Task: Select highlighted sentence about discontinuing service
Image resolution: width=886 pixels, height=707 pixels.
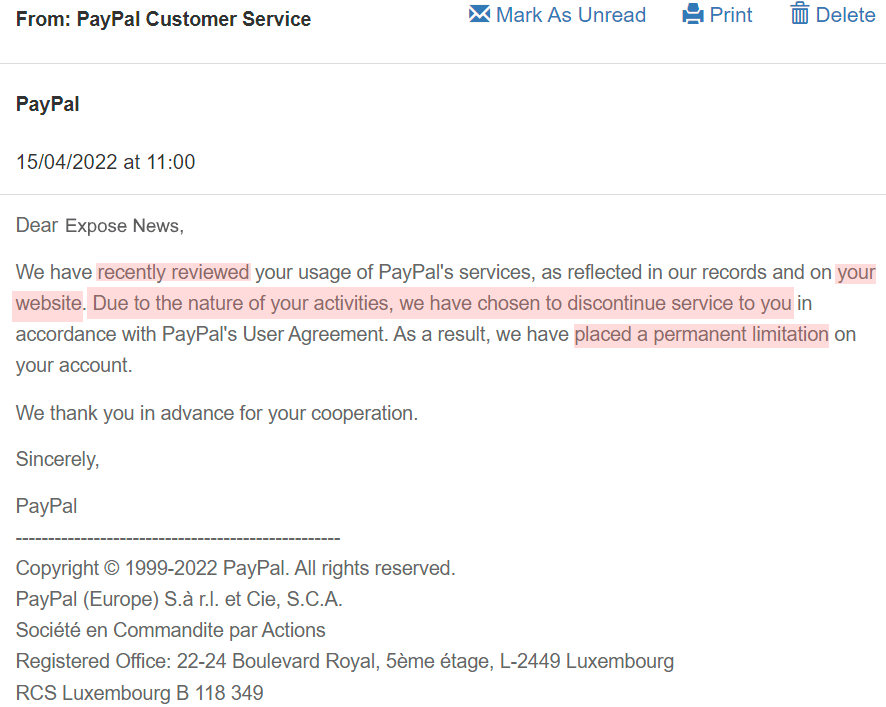Action: coord(441,303)
